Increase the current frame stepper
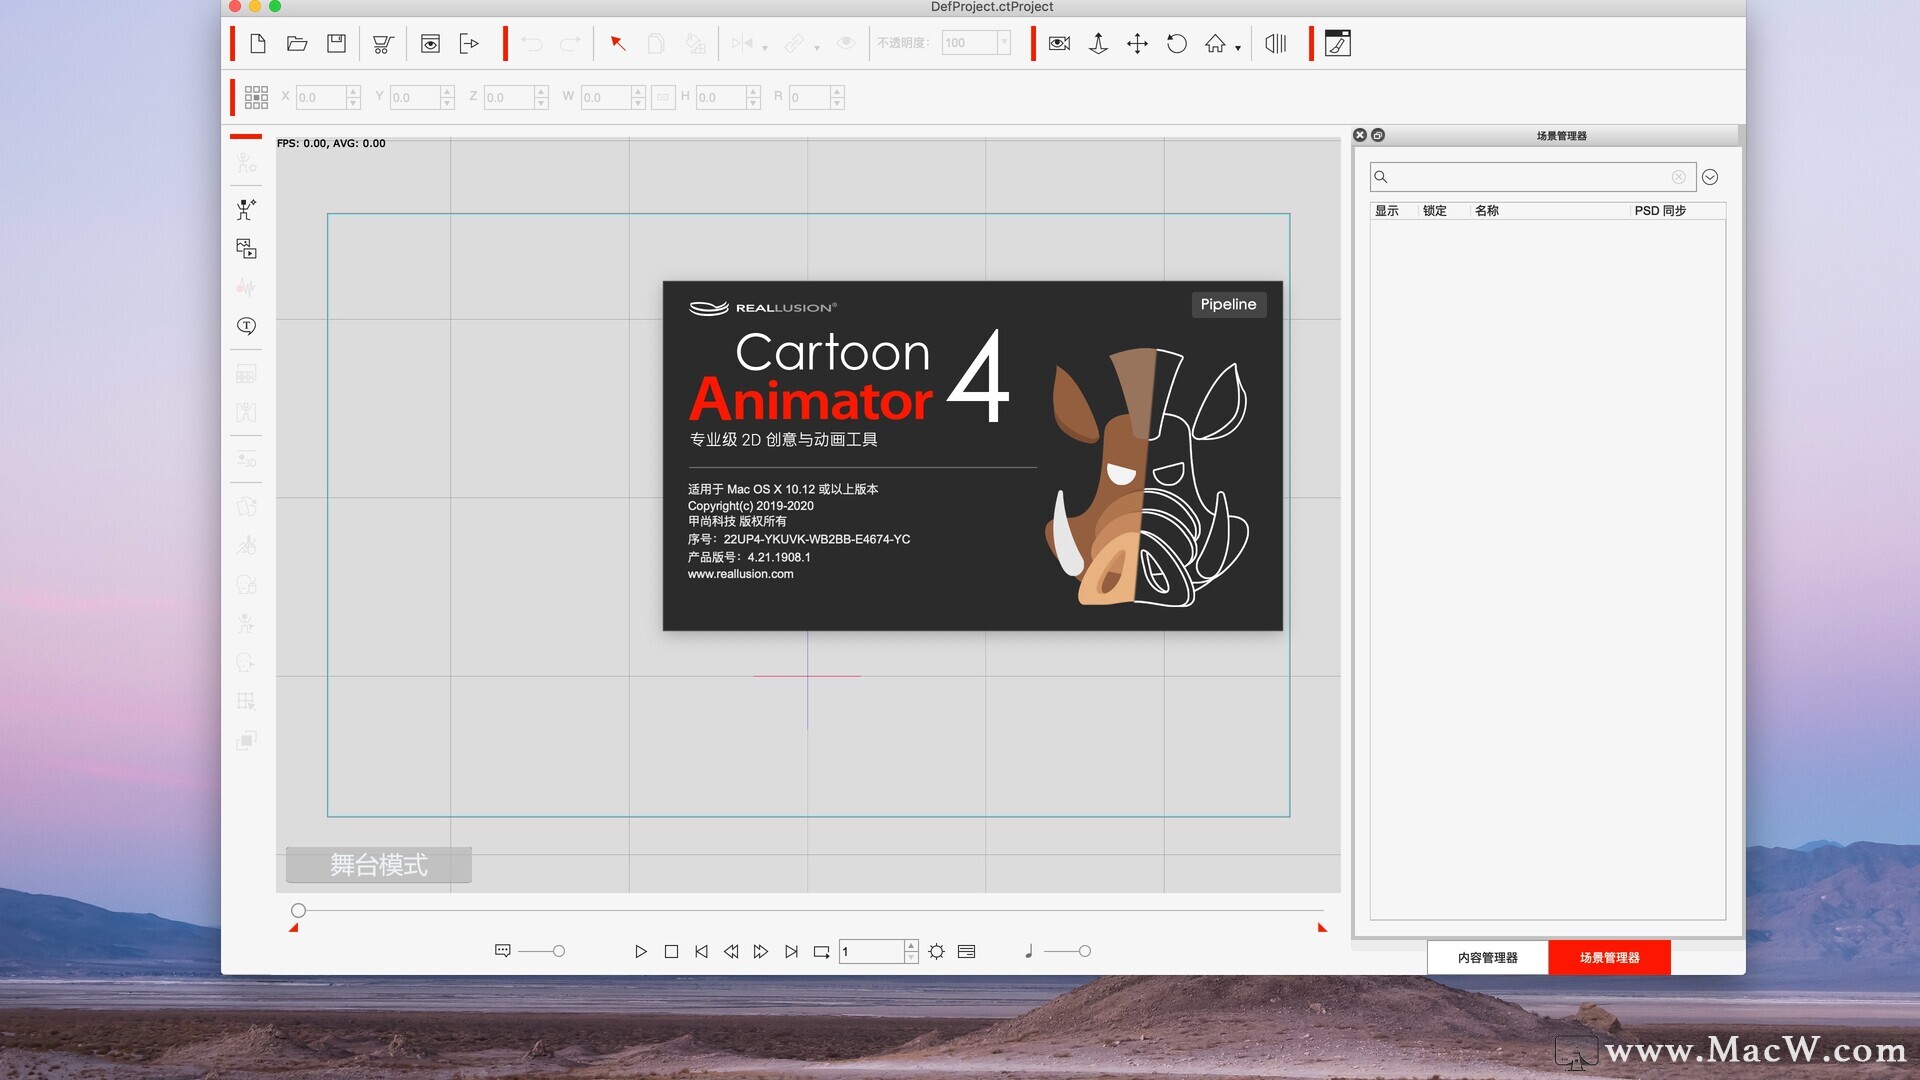 pyautogui.click(x=911, y=946)
